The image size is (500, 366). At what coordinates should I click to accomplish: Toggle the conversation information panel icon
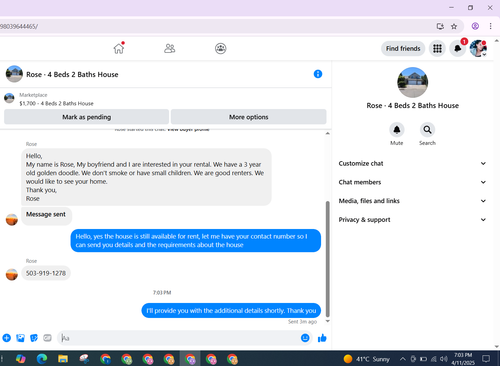pos(318,74)
